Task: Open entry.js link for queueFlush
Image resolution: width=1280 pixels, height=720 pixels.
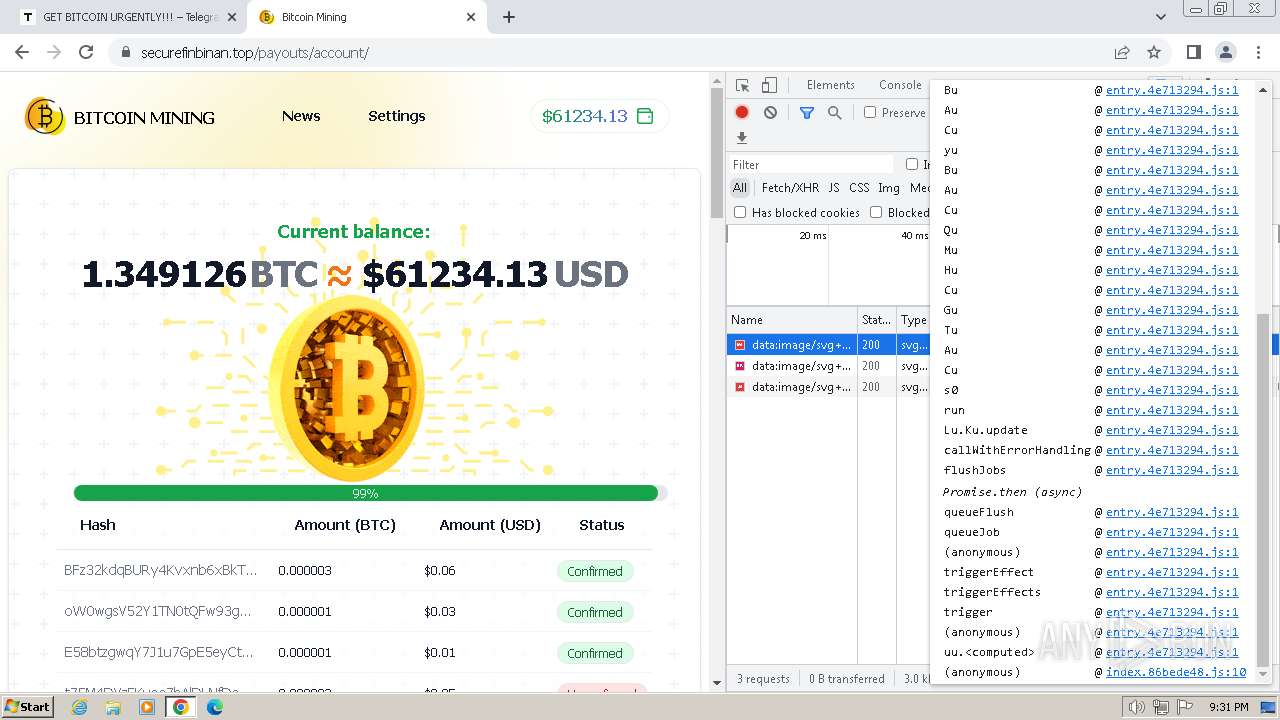Action: point(1172,512)
